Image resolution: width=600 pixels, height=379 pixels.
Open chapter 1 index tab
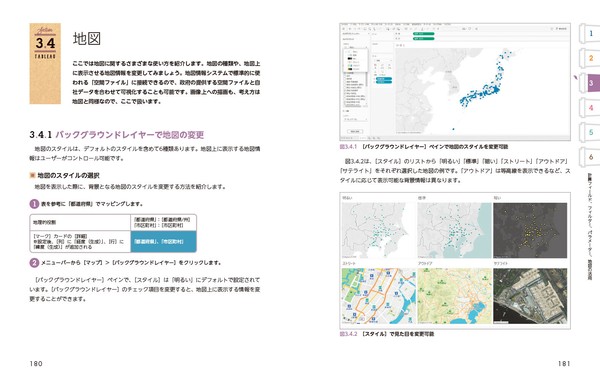click(x=590, y=34)
